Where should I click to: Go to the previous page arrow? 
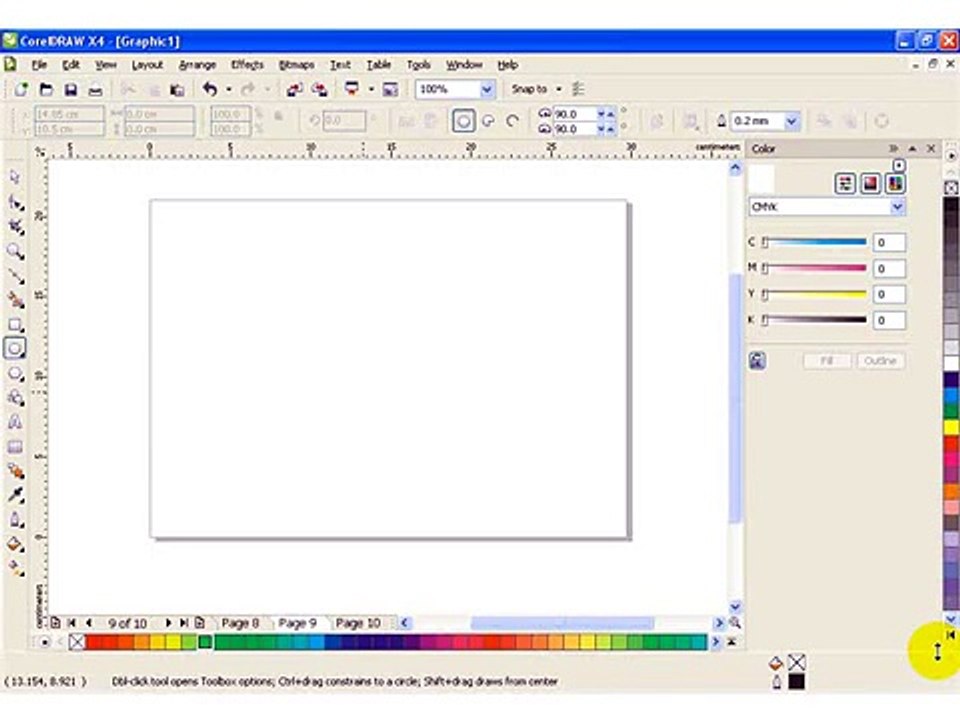(x=89, y=623)
